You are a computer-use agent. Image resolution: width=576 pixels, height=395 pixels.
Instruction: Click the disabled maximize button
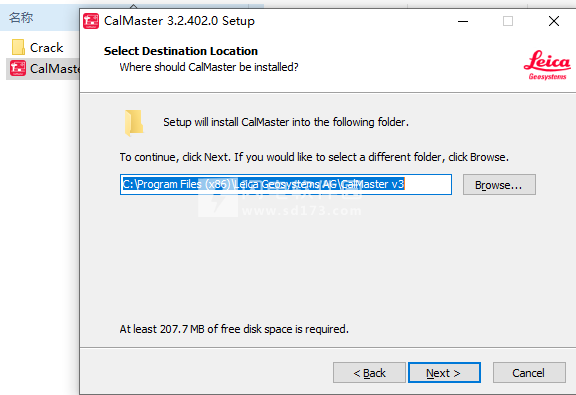508,21
